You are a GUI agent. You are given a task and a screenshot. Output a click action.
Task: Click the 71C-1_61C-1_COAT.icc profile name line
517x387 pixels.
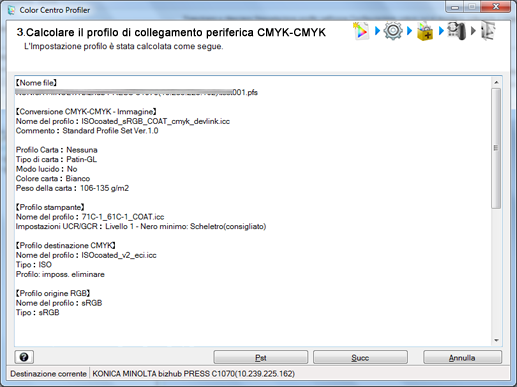[90, 217]
